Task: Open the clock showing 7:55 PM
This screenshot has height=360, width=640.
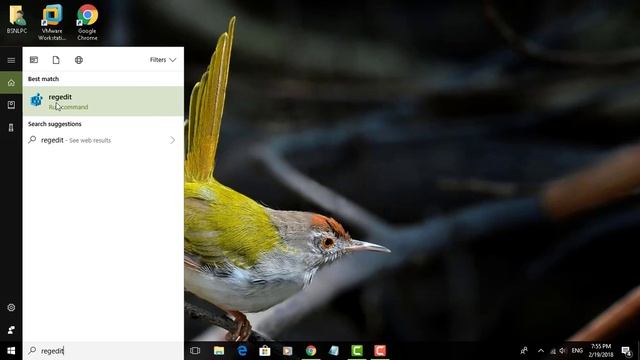Action: pyautogui.click(x=601, y=351)
